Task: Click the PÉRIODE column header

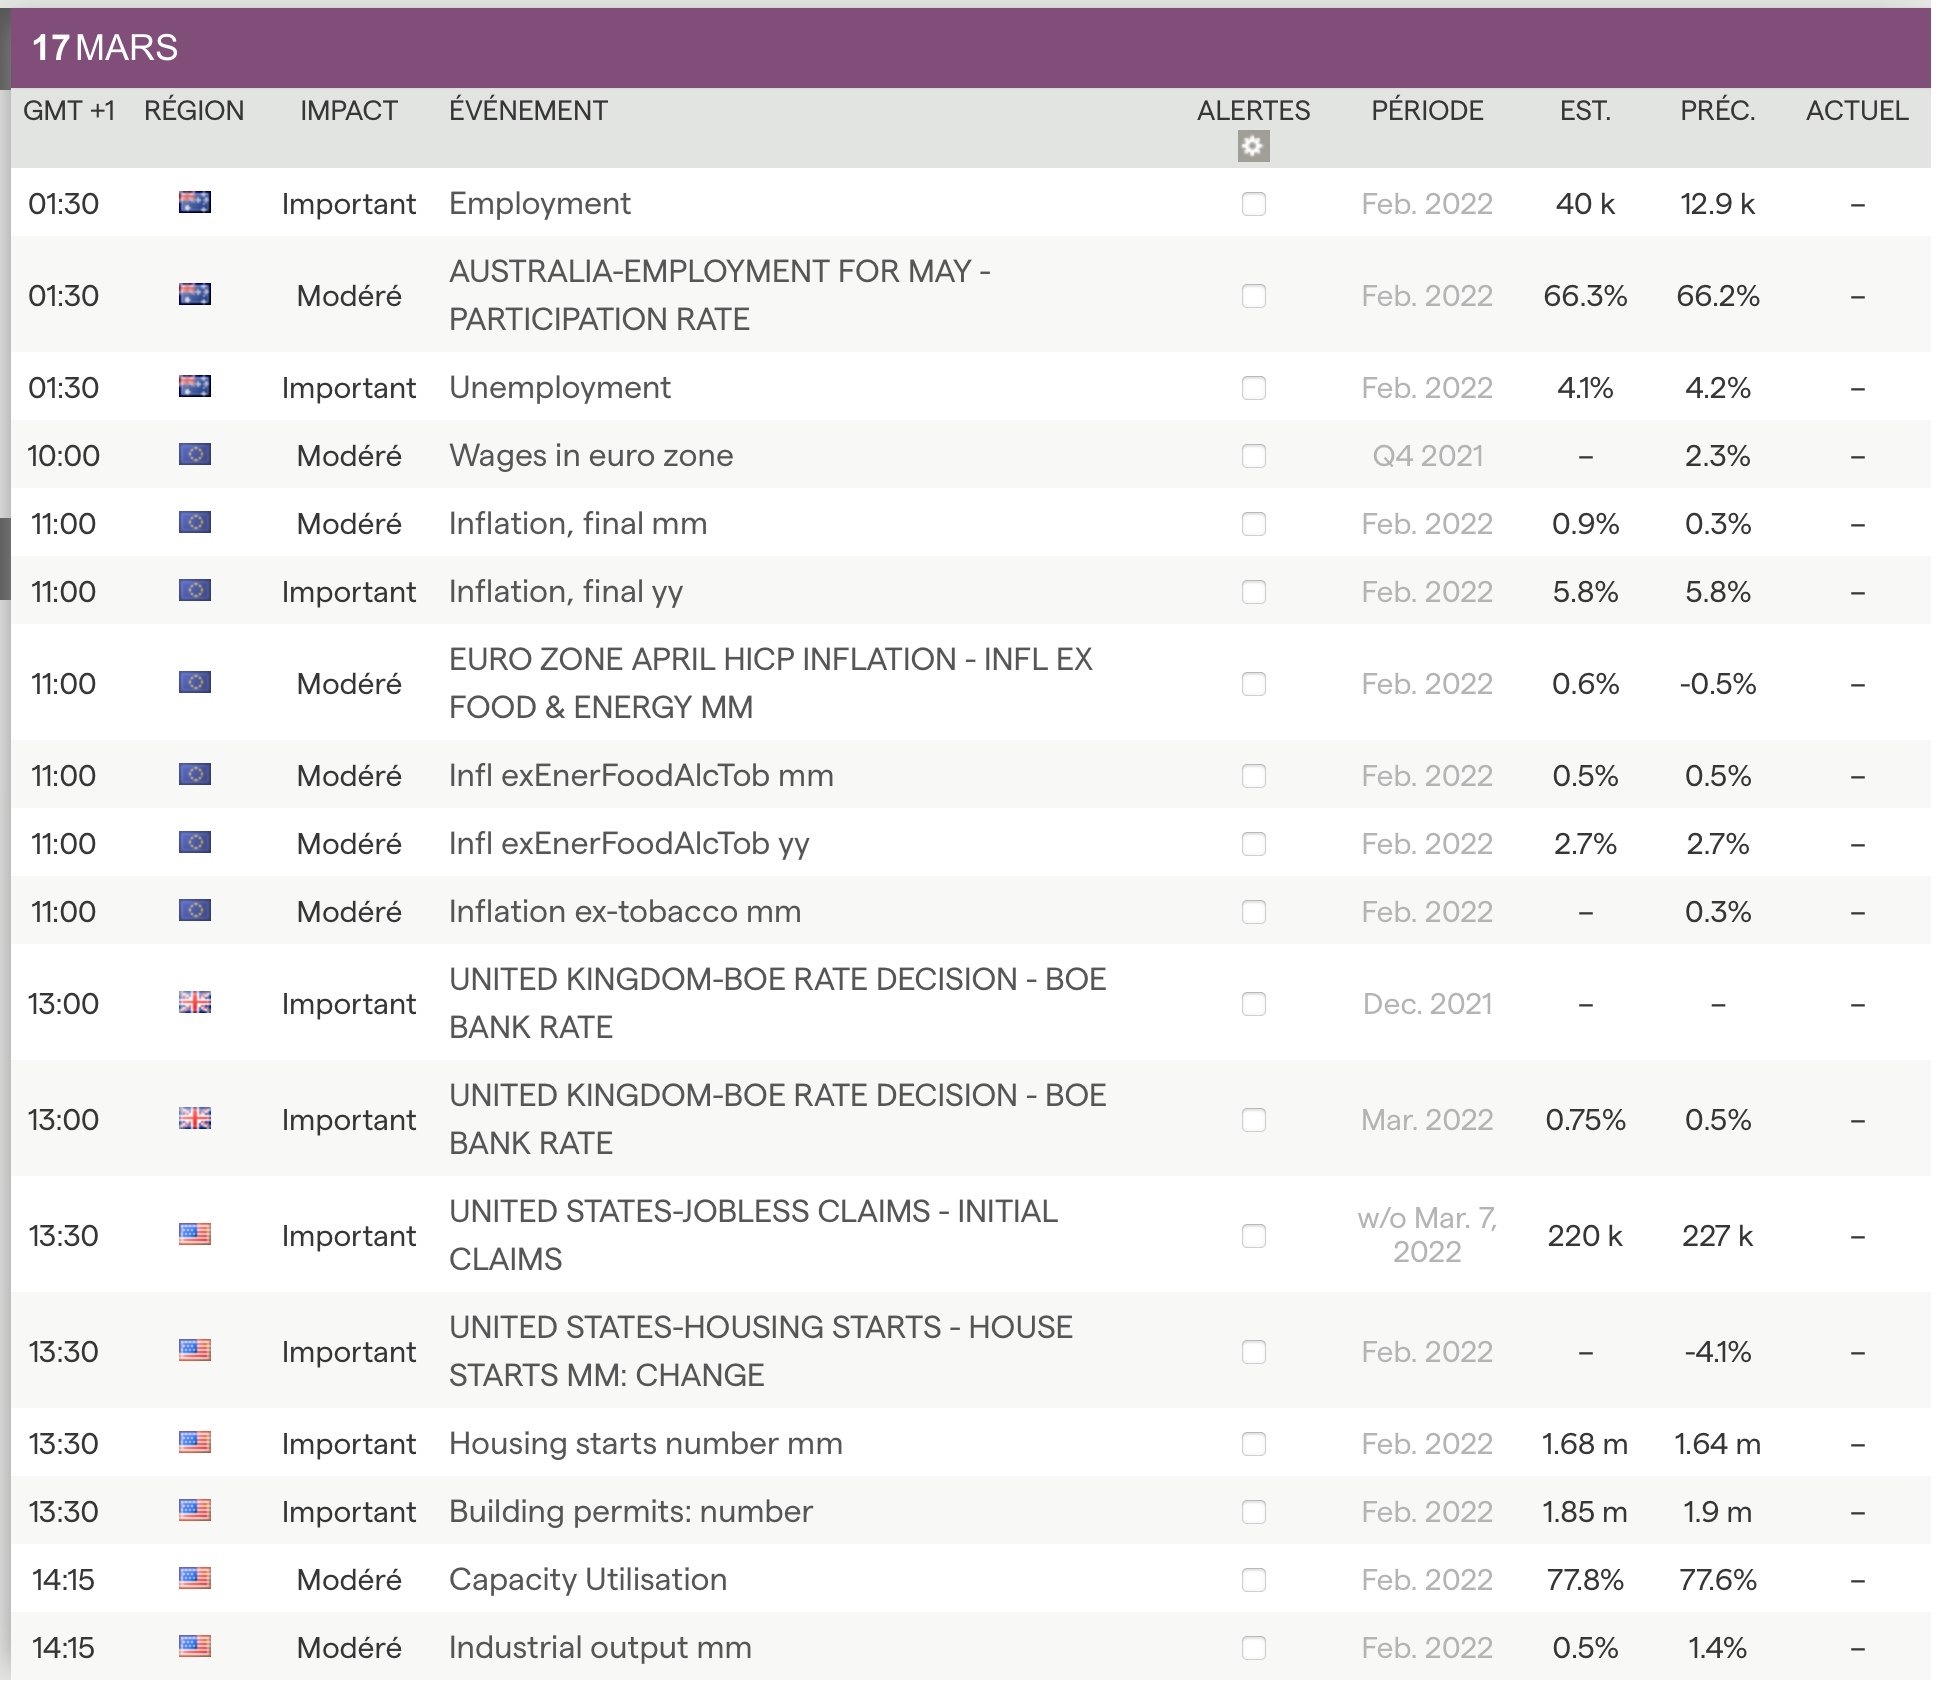Action: click(x=1426, y=111)
